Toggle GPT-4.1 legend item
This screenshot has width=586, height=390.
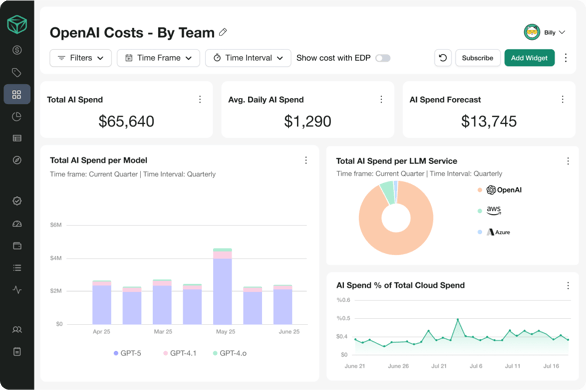(180, 353)
